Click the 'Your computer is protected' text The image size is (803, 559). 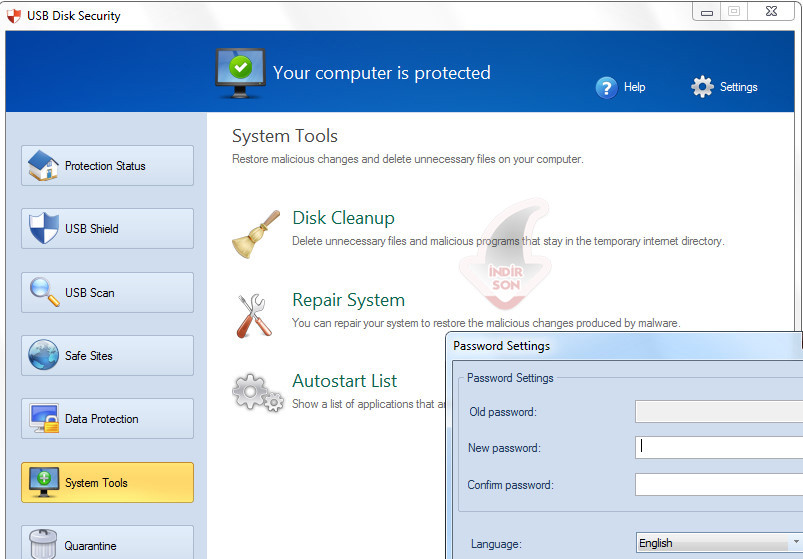tap(382, 73)
